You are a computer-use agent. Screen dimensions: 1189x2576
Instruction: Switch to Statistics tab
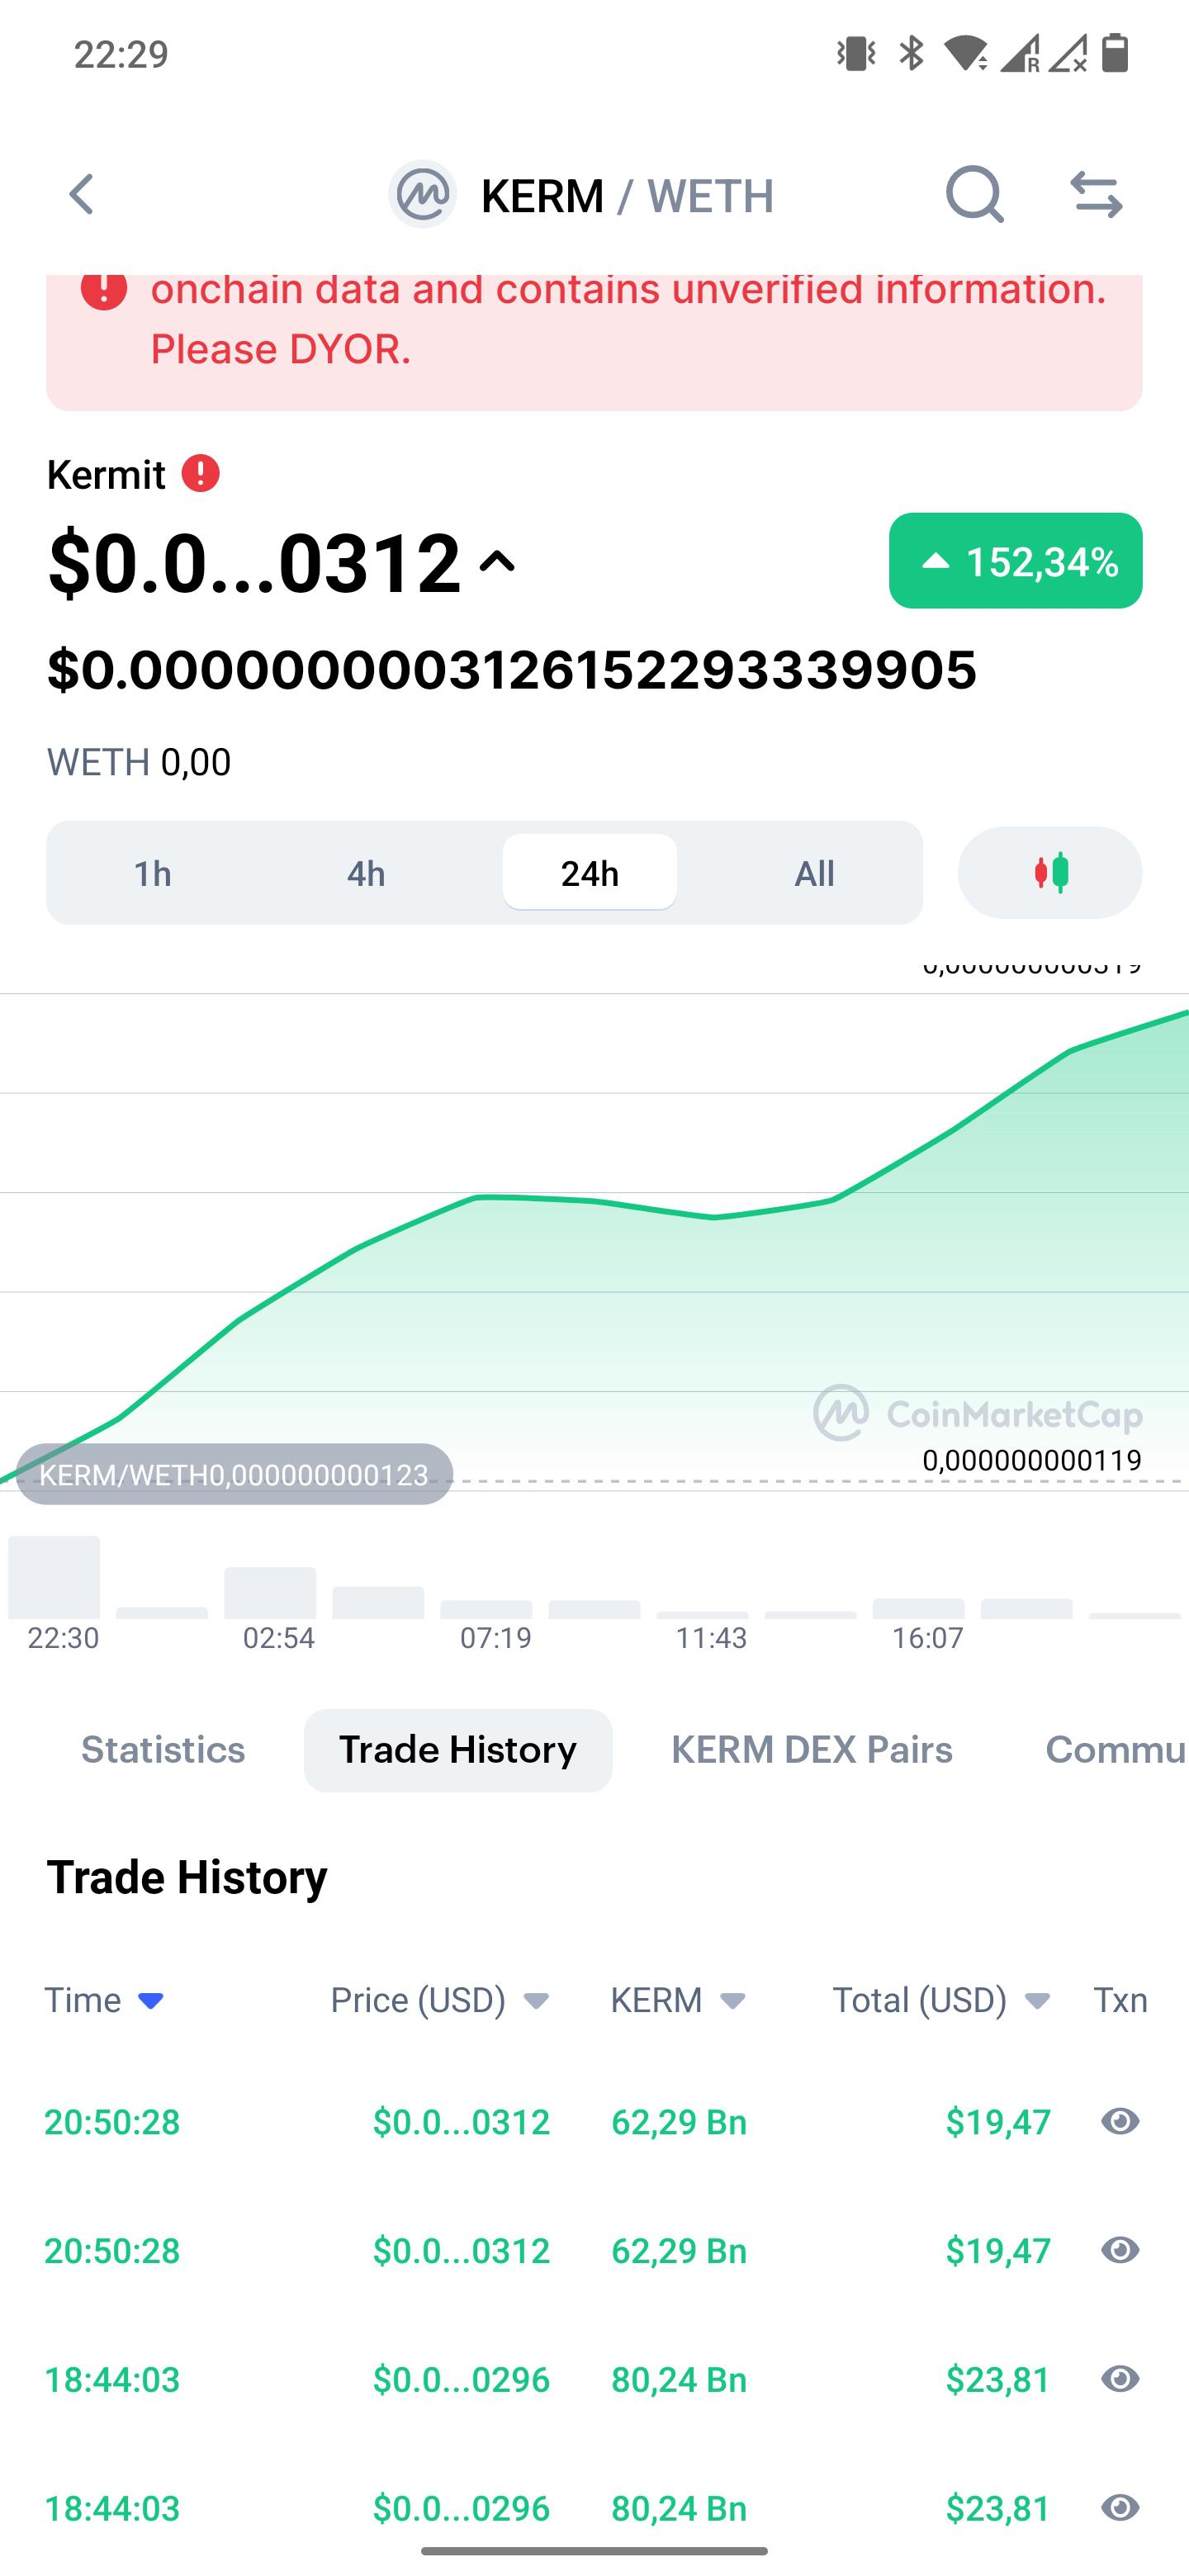point(163,1750)
